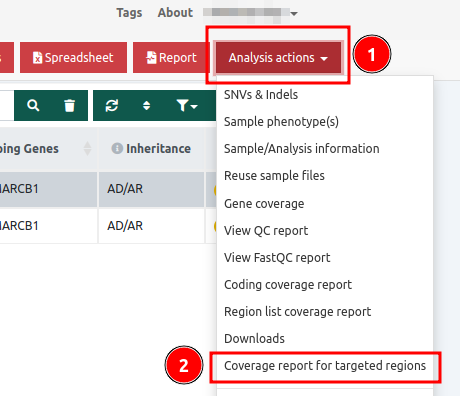The width and height of the screenshot is (460, 396).
Task: Open the Tags page
Action: tap(129, 13)
